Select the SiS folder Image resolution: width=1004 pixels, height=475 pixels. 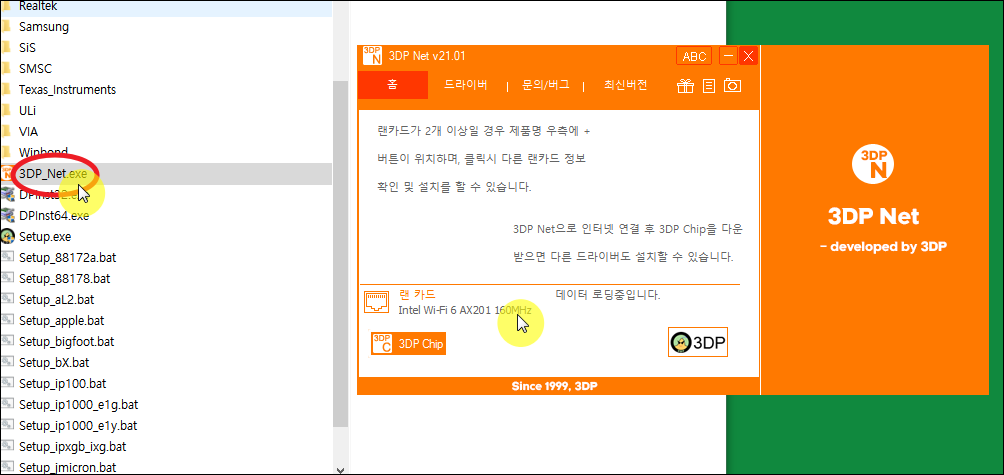(x=28, y=47)
